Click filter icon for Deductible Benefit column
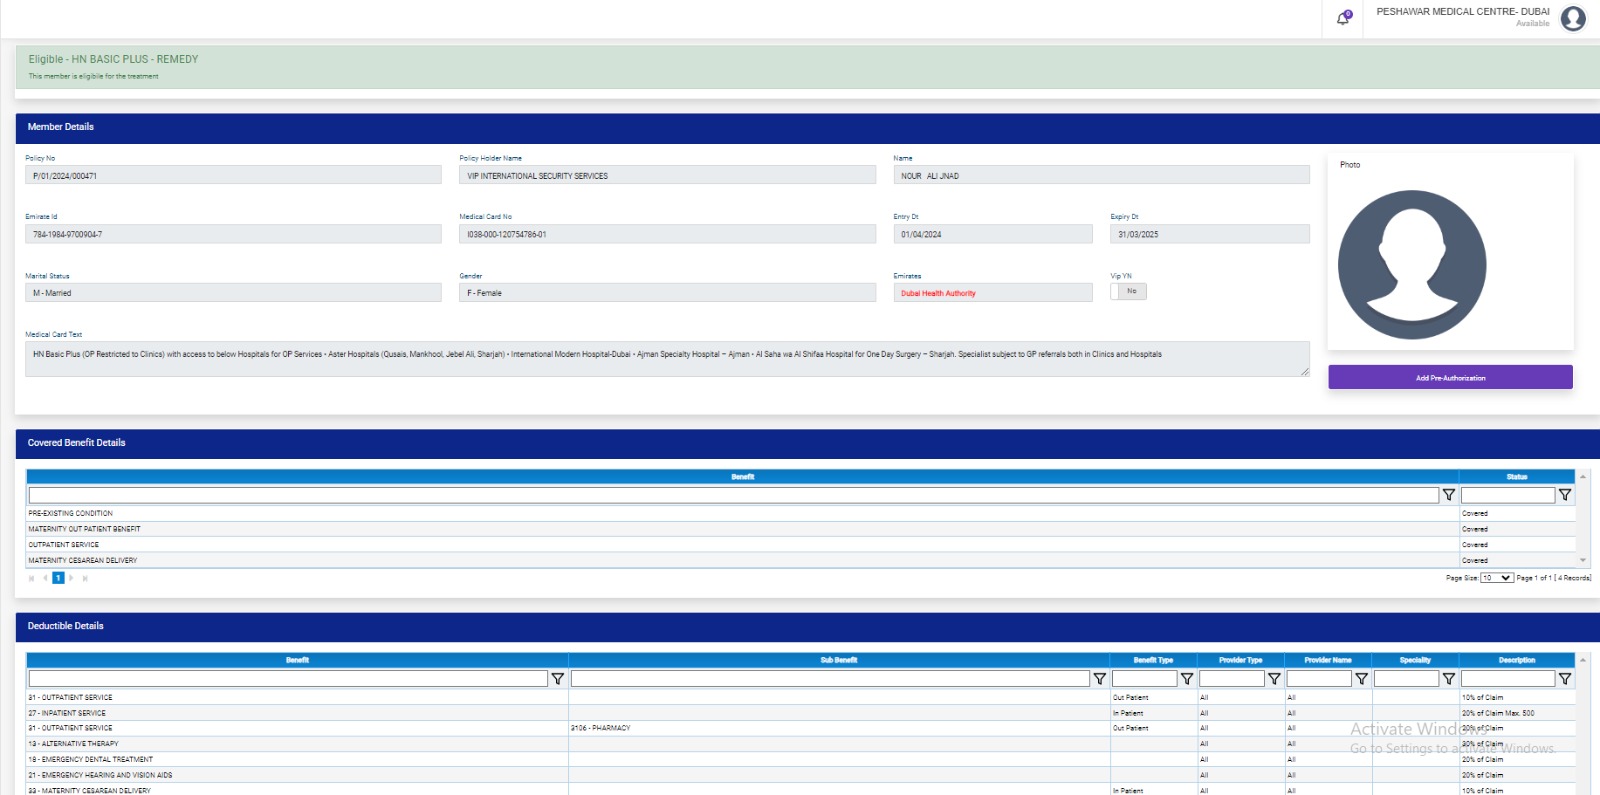The image size is (1600, 795). [558, 678]
